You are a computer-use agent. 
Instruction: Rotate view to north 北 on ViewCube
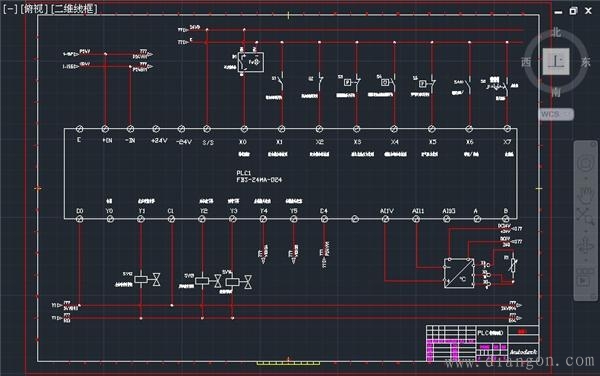tap(556, 33)
